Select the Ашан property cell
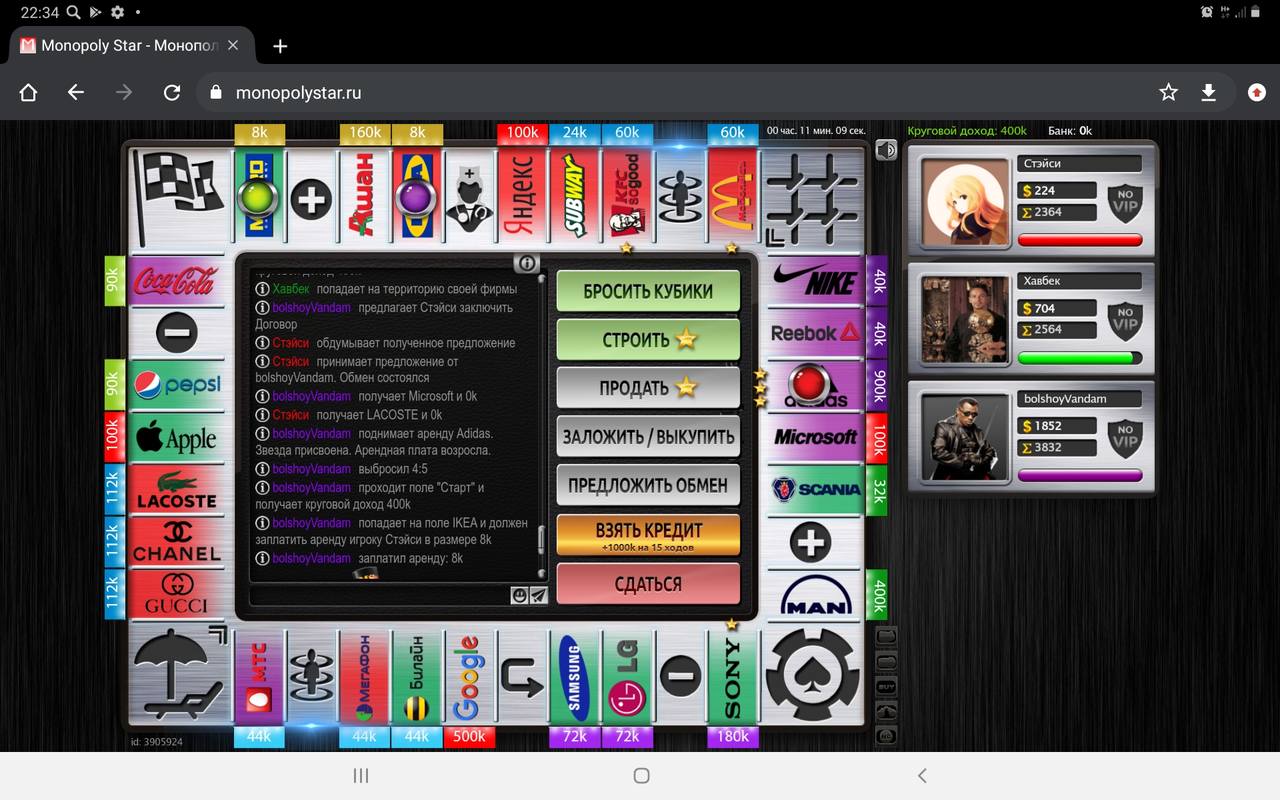1280x800 pixels. pos(364,195)
